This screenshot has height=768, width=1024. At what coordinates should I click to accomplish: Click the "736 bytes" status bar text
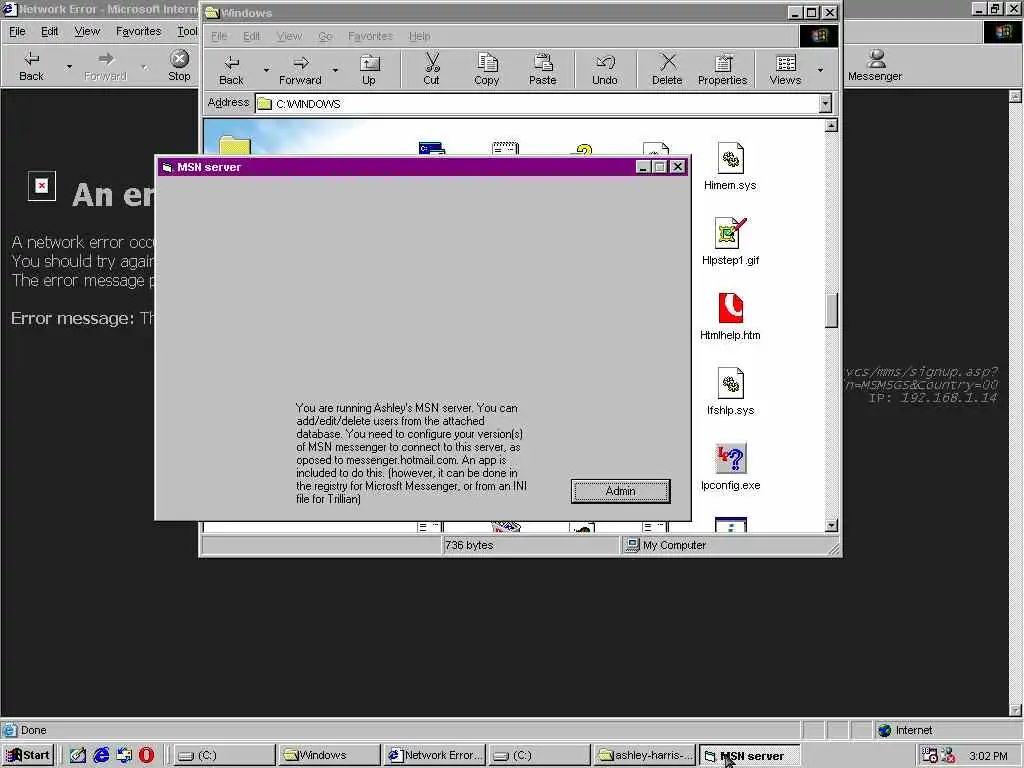tap(469, 545)
